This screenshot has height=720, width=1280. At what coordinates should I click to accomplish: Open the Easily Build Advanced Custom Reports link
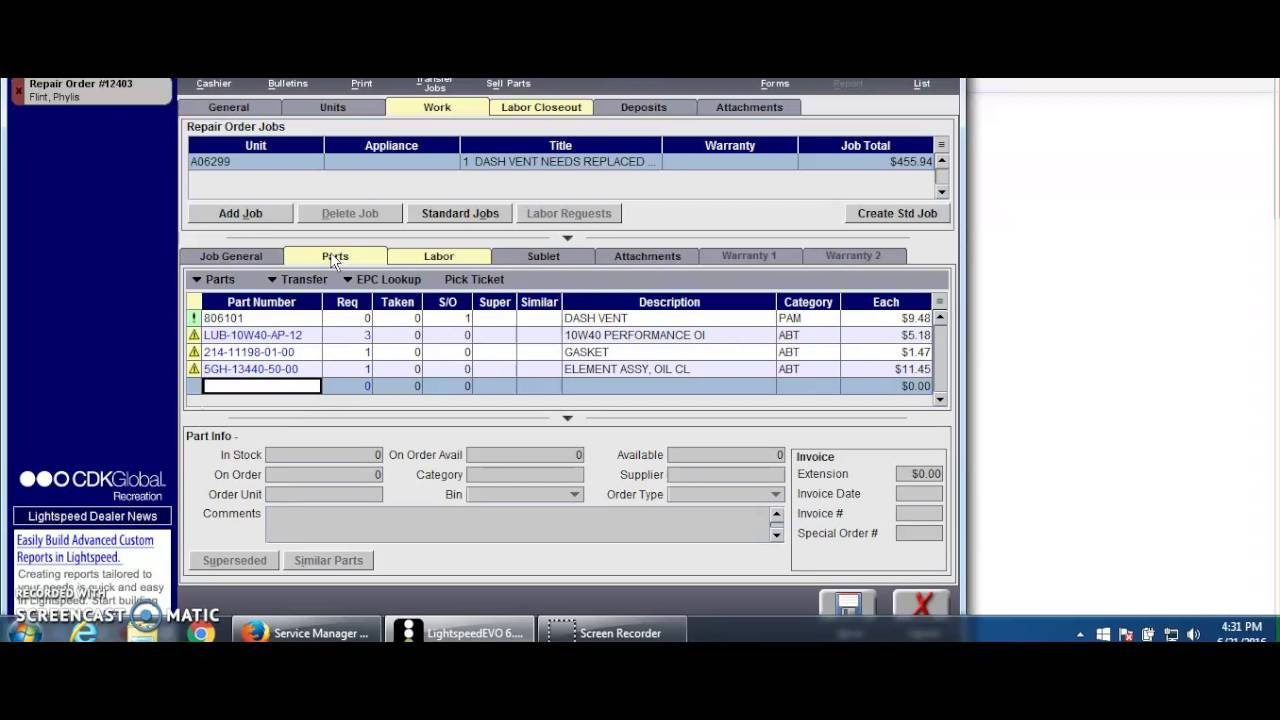pos(85,549)
